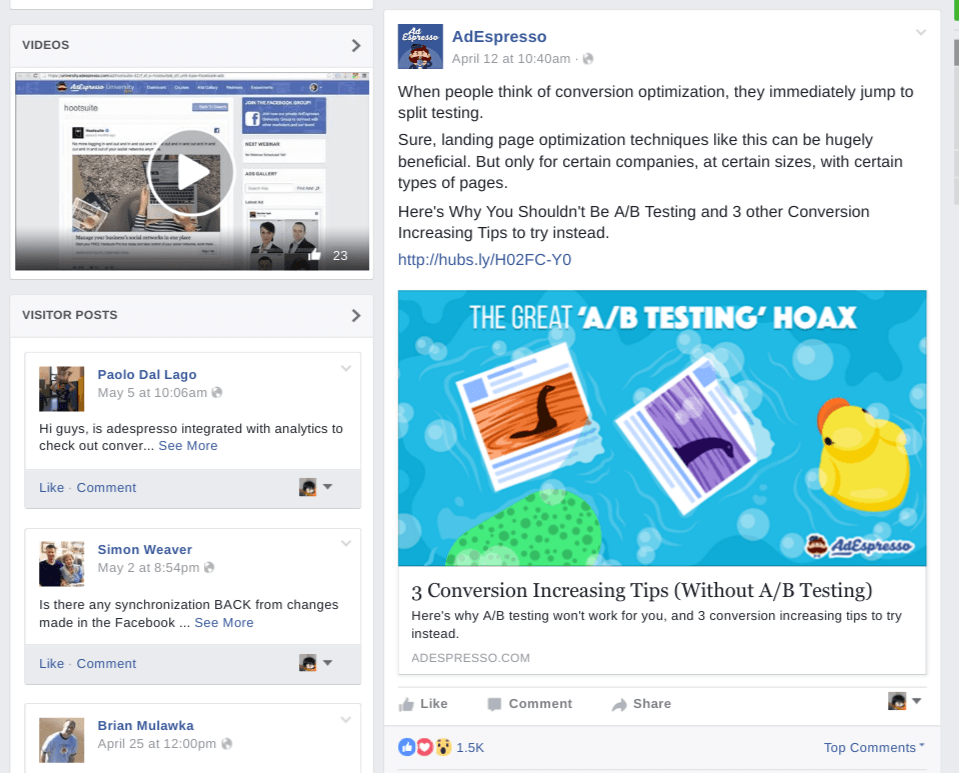Open Paolo Dal Lago's profile picture
959x773 pixels.
(x=62, y=389)
